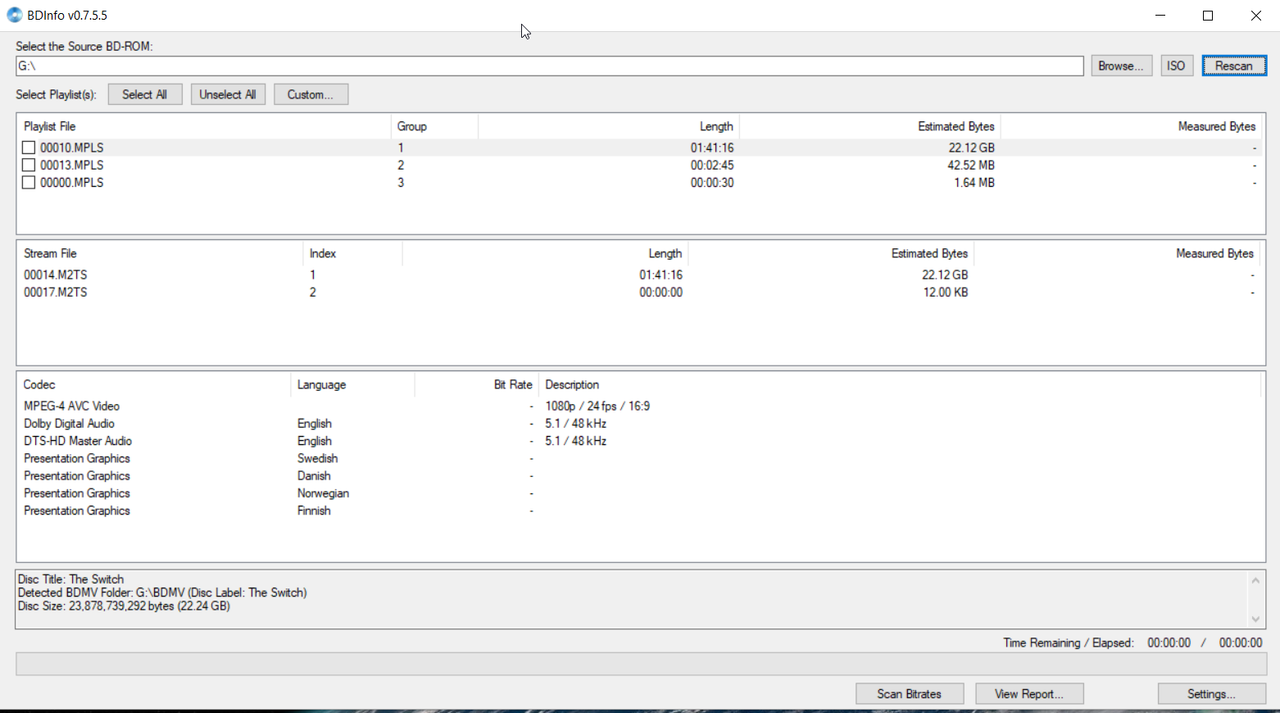Click the BDInfo app icon in title bar
The width and height of the screenshot is (1280, 713).
(x=14, y=15)
